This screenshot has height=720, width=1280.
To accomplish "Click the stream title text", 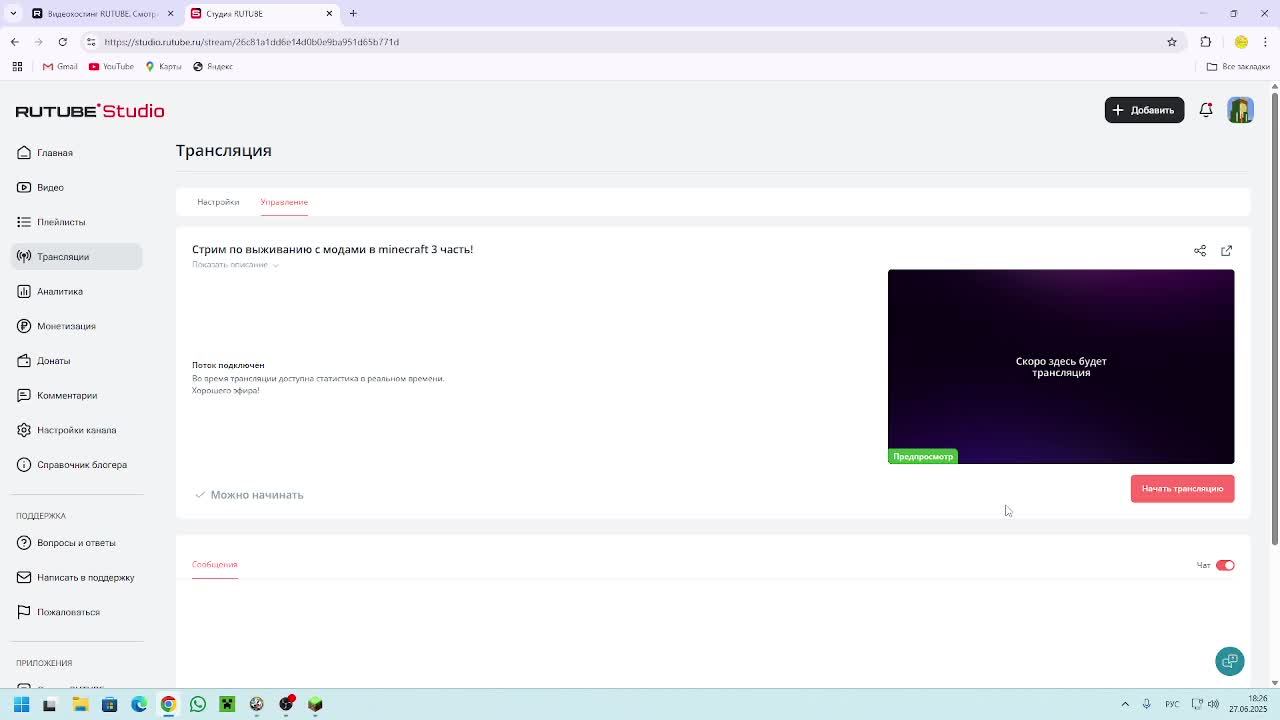I will 332,249.
